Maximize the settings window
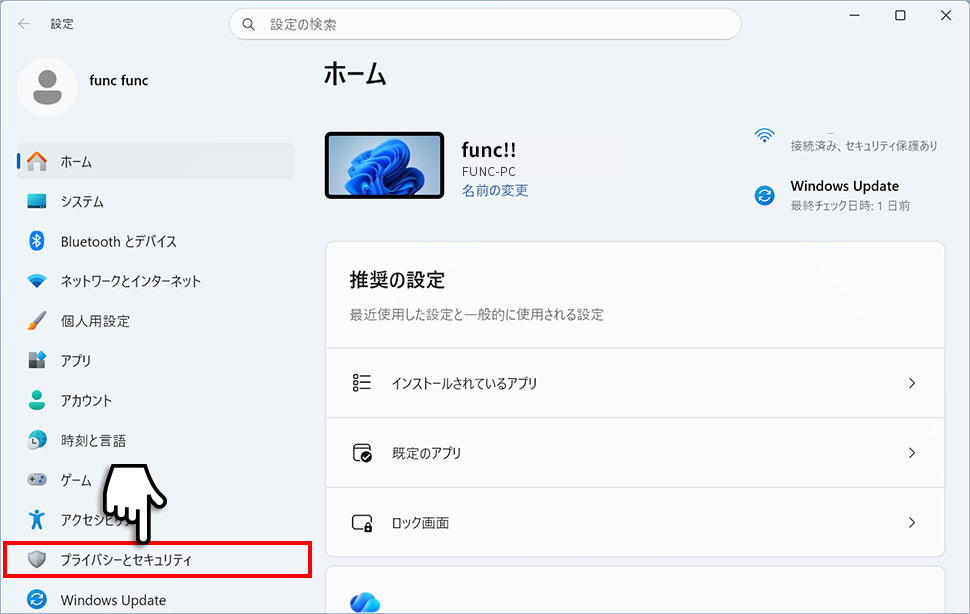Screen dimensions: 970x614 point(900,15)
